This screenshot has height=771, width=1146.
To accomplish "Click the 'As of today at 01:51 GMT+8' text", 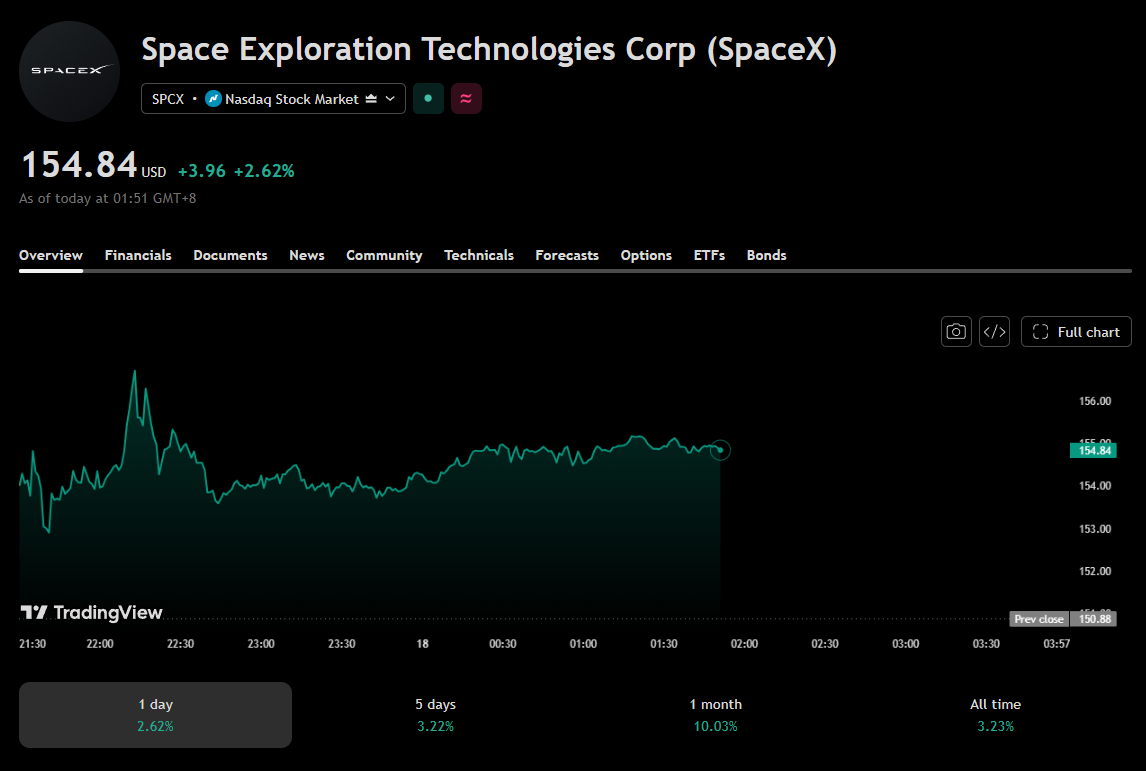I will coord(107,198).
